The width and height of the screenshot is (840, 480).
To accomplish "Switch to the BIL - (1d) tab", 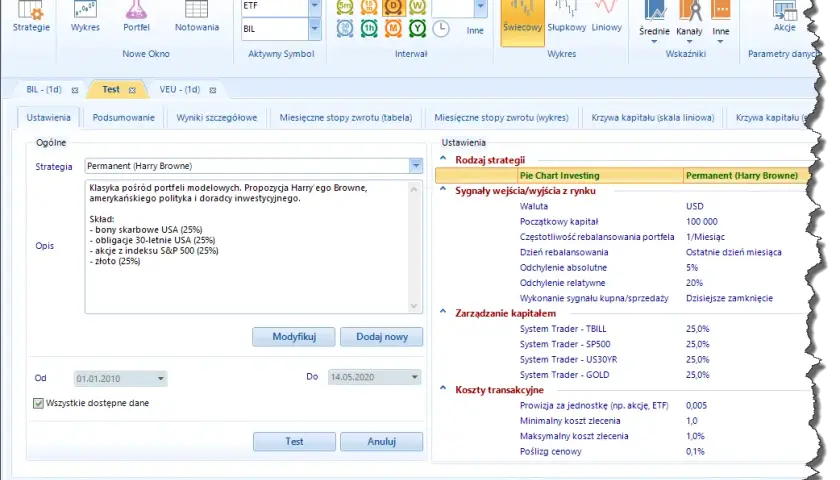I will tap(44, 89).
